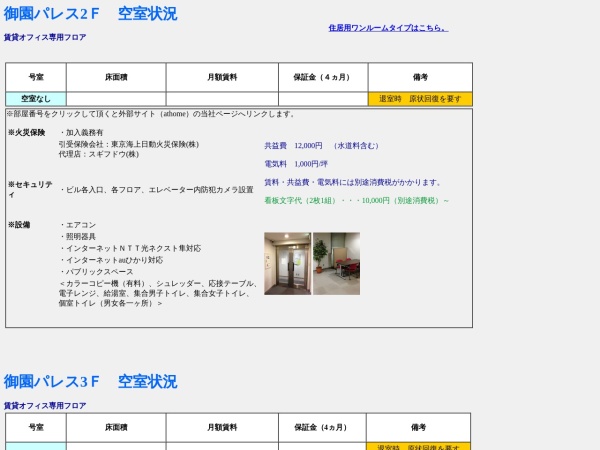Click the ※部屋番号をクリックして頂くと note text

coord(150,114)
